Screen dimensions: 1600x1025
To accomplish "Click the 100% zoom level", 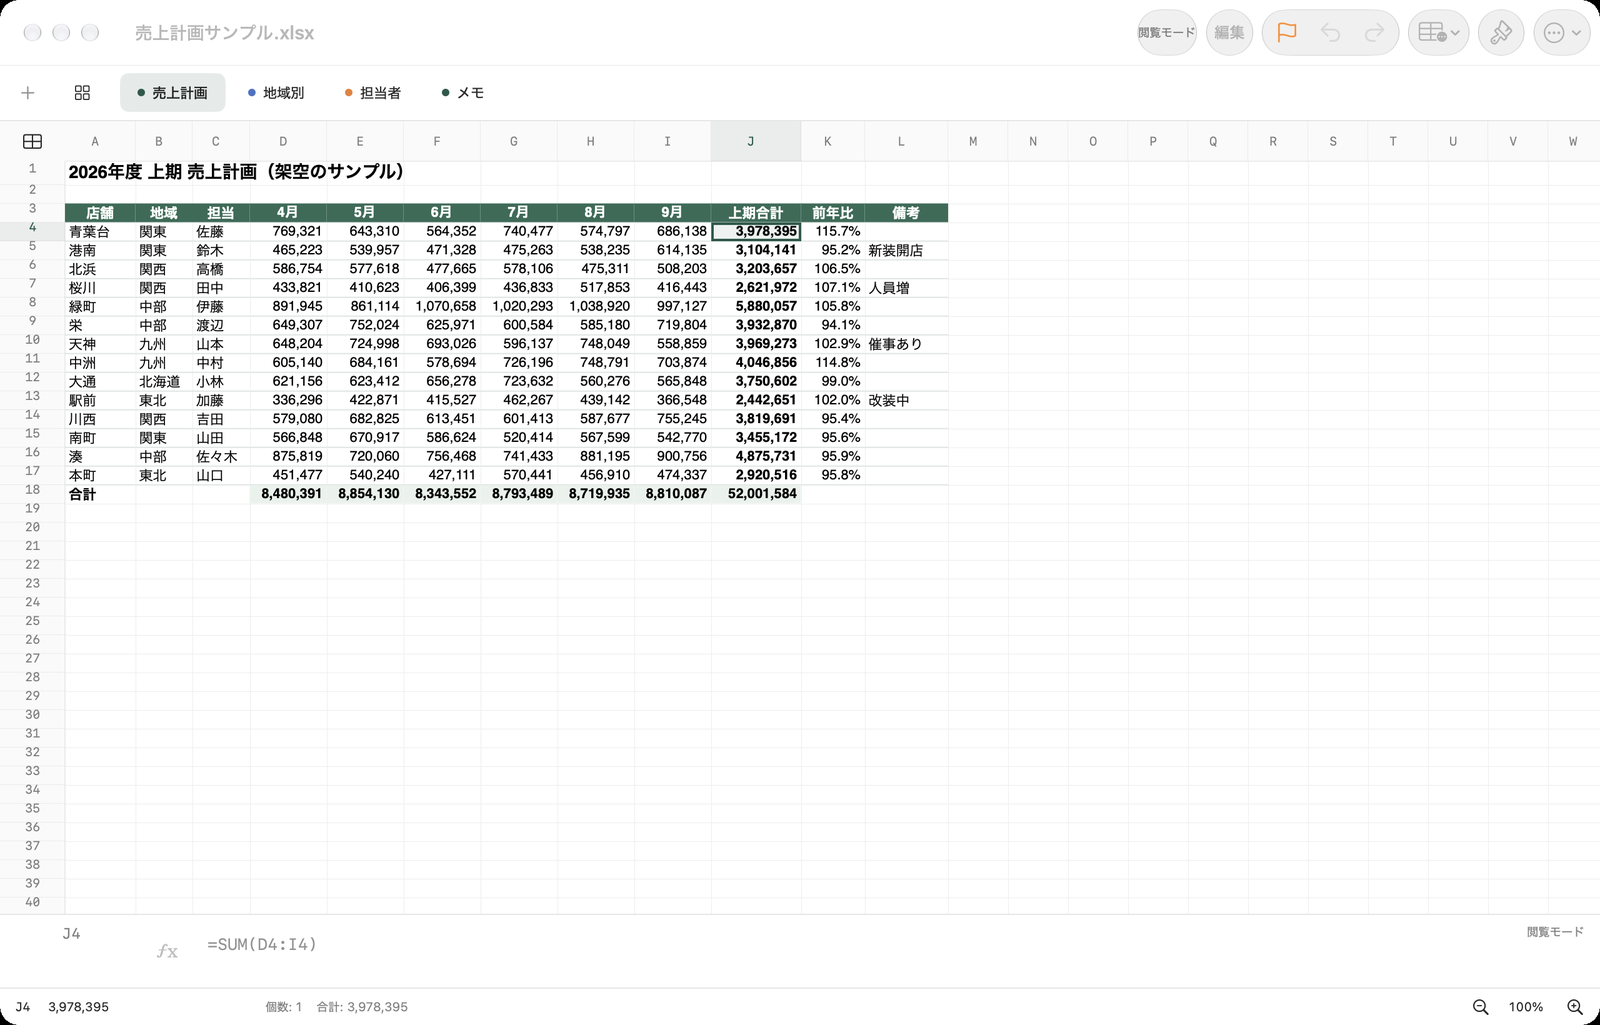I will [1526, 1007].
